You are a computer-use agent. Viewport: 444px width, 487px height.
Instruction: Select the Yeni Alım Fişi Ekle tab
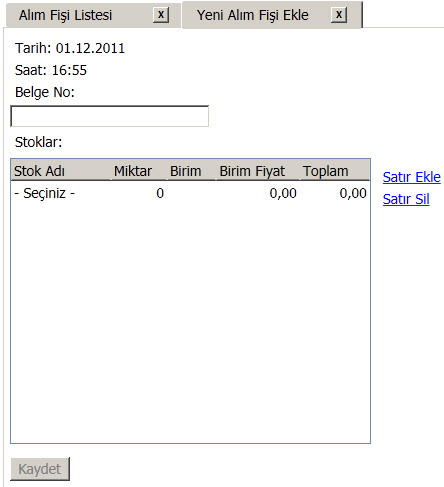coord(252,15)
